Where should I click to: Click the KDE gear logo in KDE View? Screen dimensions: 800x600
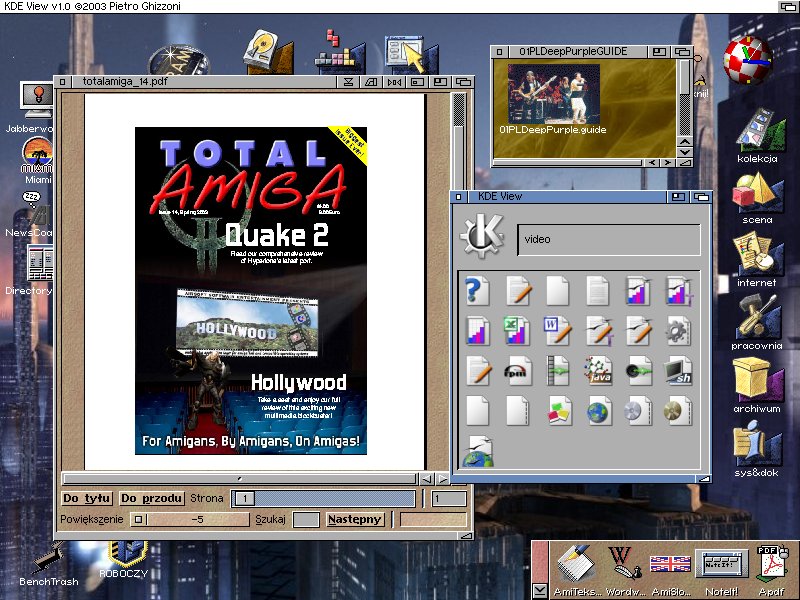(x=482, y=236)
